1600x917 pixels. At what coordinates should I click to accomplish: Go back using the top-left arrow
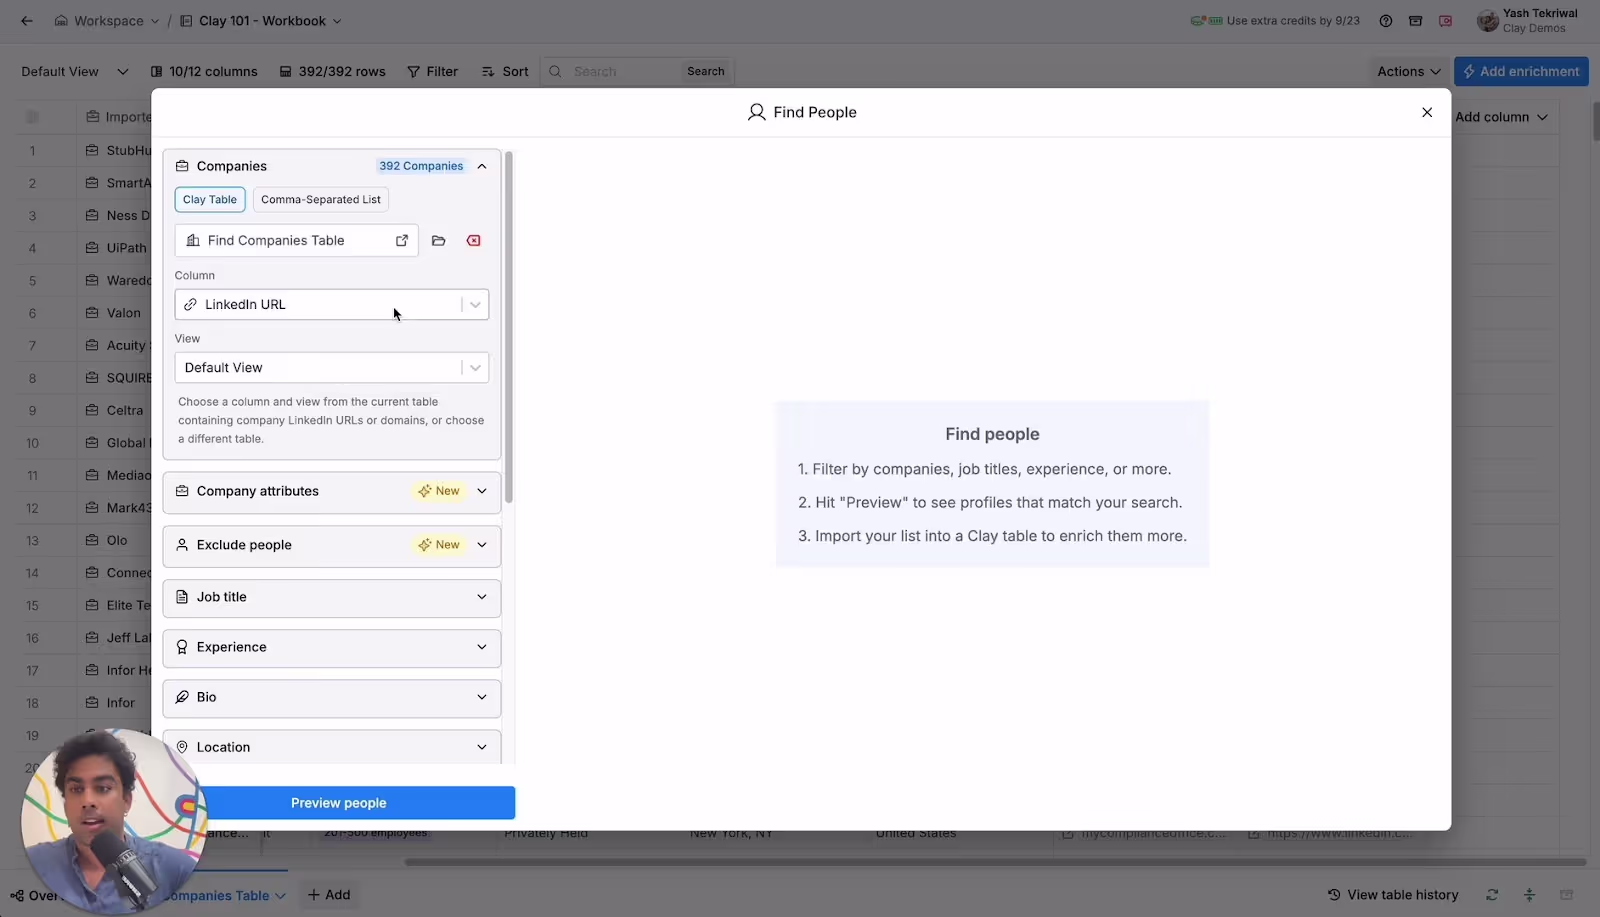27,21
